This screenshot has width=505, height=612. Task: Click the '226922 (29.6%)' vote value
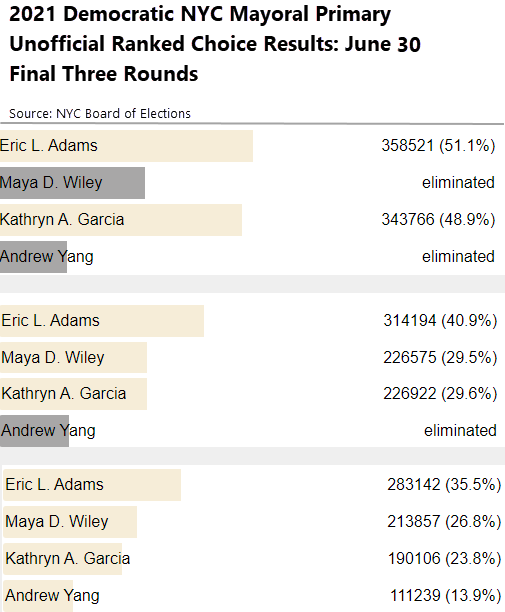click(x=440, y=393)
